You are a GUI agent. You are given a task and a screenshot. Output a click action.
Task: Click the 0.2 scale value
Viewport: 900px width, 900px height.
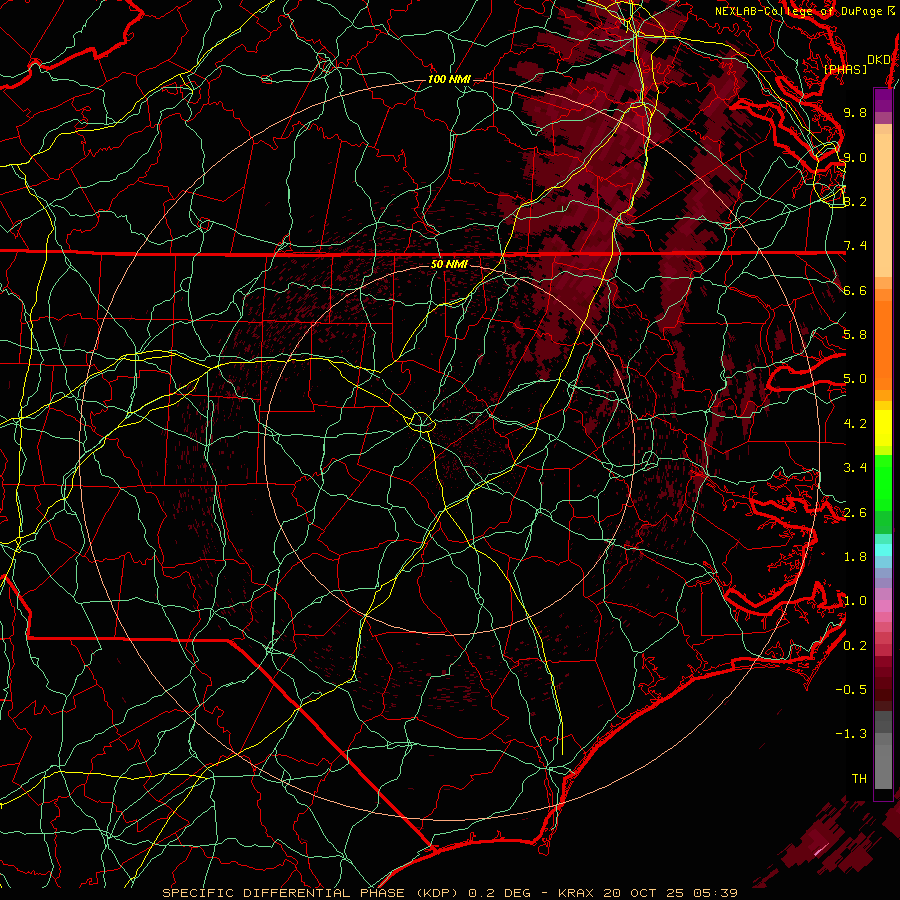(855, 646)
